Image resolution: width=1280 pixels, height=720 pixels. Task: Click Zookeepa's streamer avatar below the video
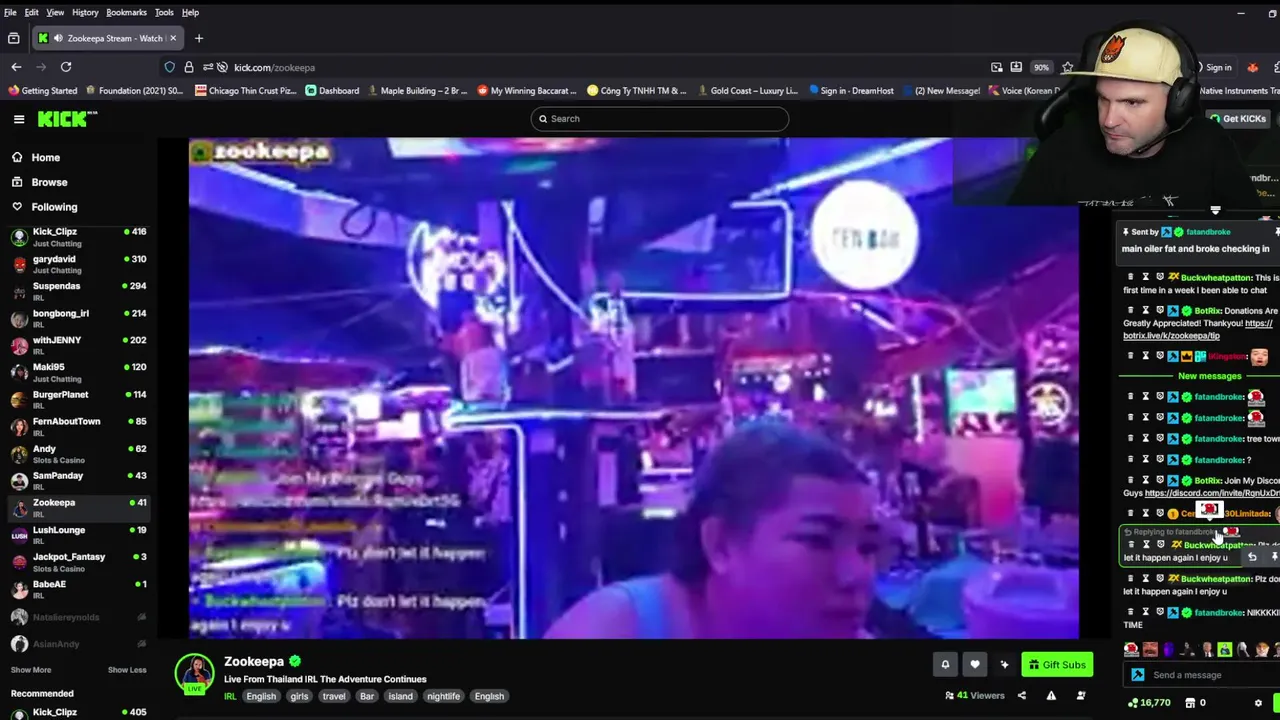point(195,673)
